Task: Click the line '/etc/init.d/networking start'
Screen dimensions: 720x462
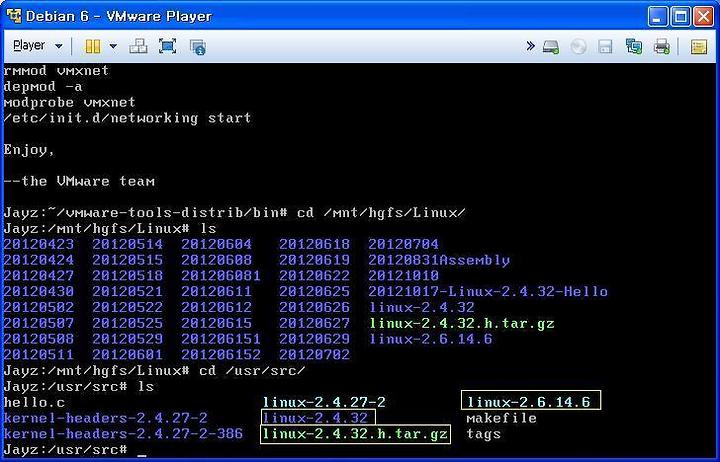Action: coord(127,118)
